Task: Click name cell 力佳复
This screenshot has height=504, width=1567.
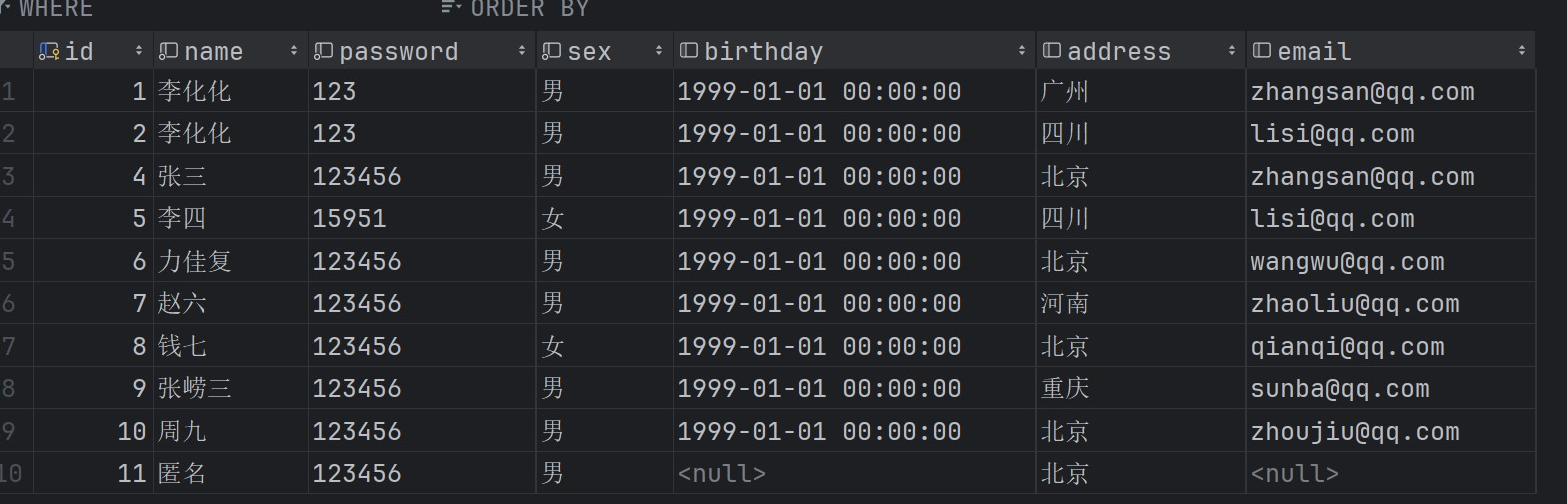Action: pos(230,261)
